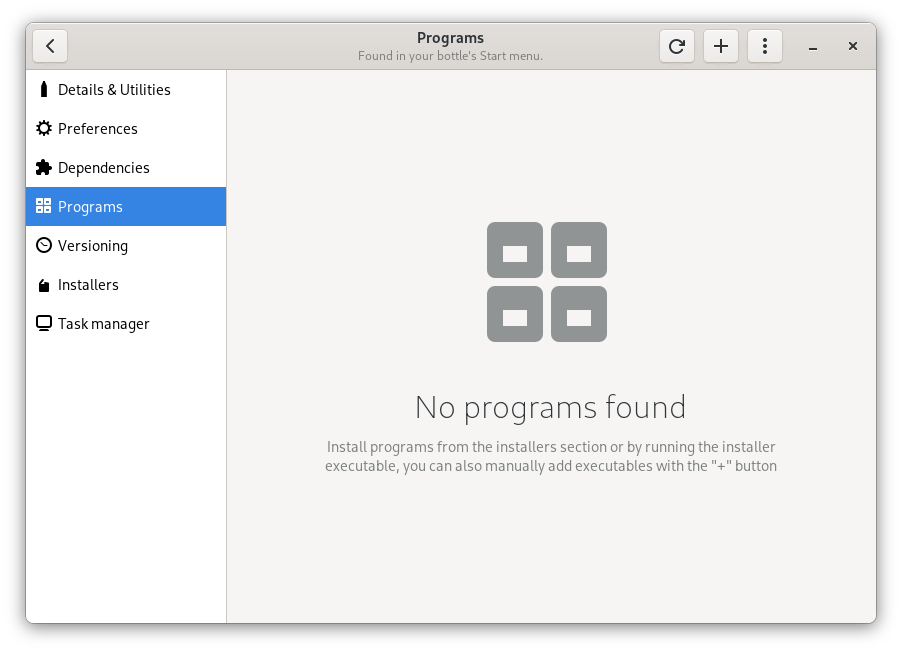Click the bottle icon beside Details & Utilities
Image resolution: width=902 pixels, height=652 pixels.
point(43,90)
